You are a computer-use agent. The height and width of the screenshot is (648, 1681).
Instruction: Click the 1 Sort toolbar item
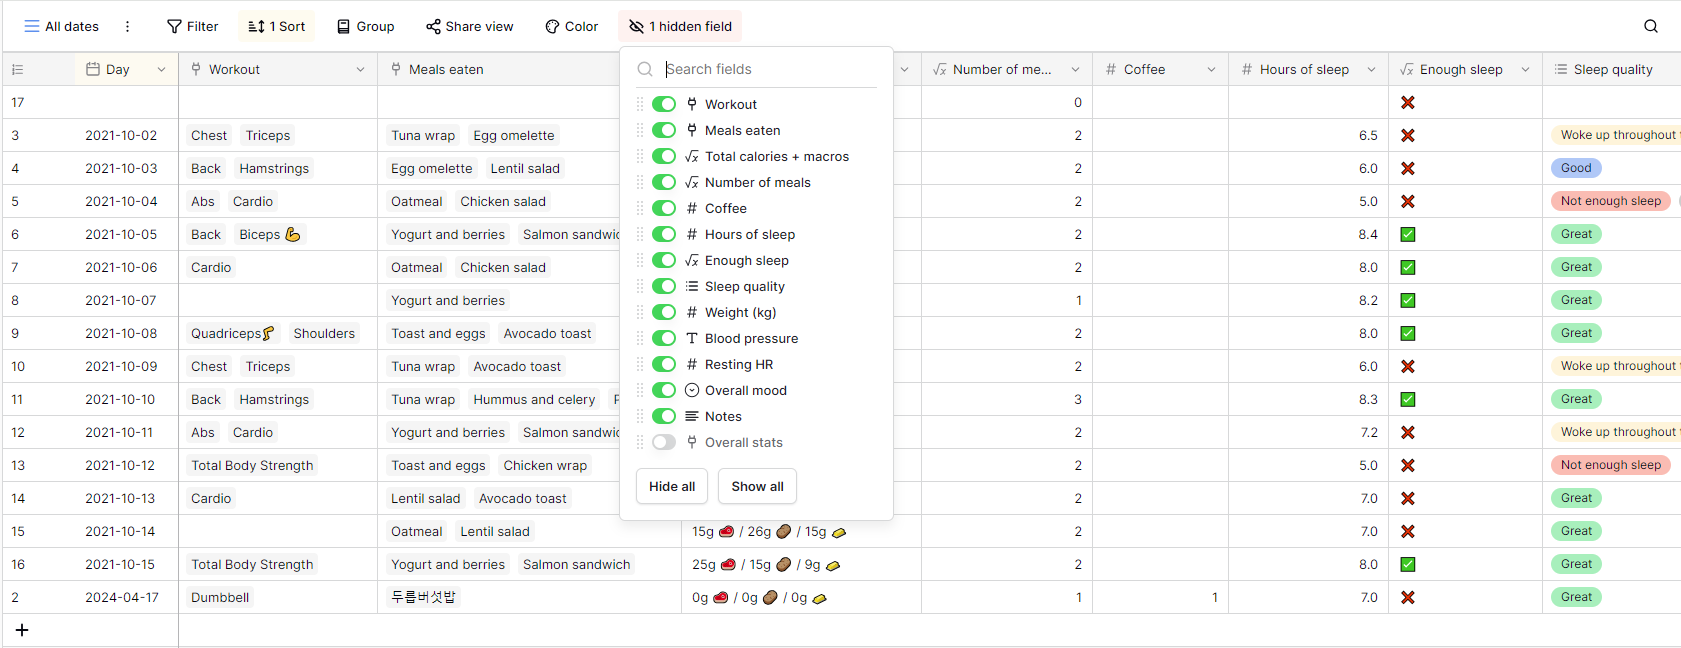pos(277,26)
